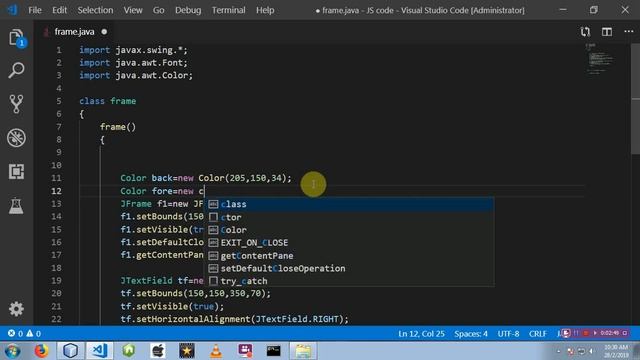The width and height of the screenshot is (640, 360).
Task: Click the code minimap preview
Action: pyautogui.click(x=600, y=59)
